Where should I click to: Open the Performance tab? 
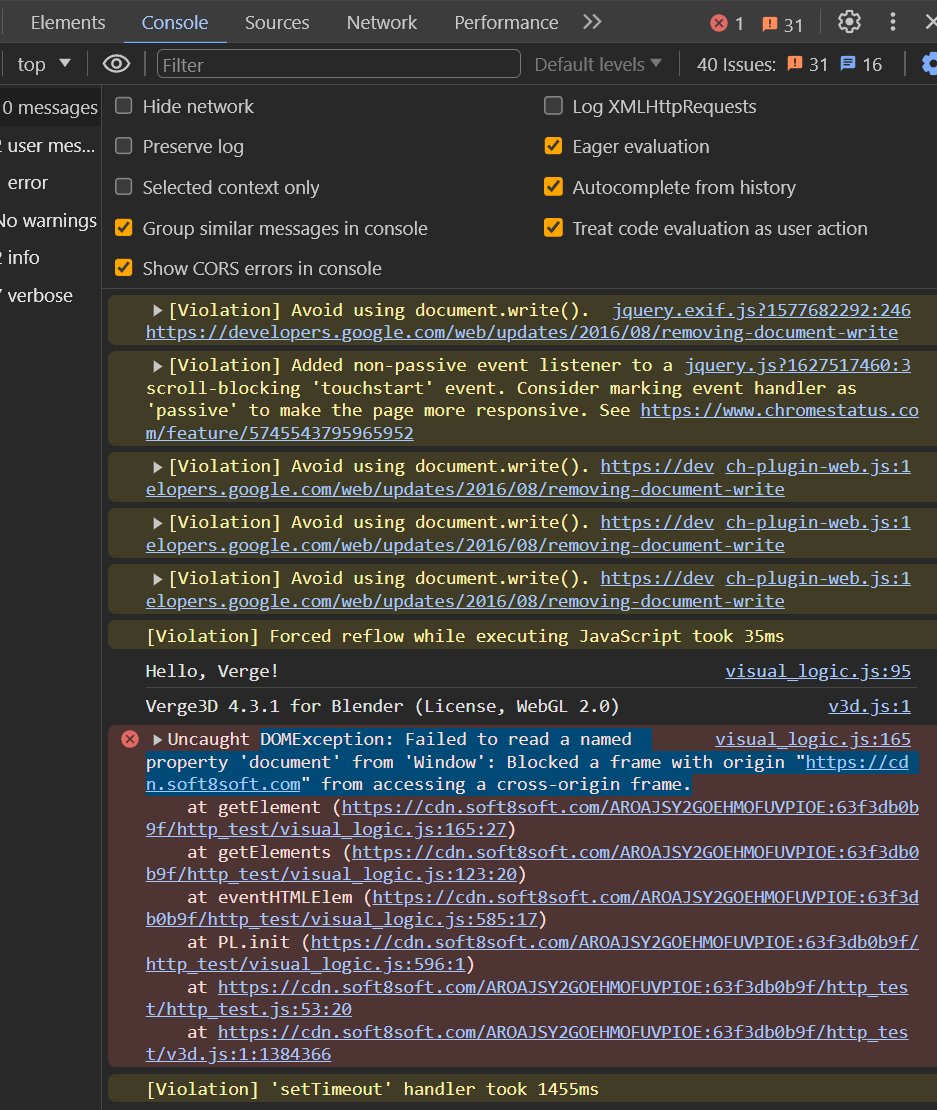pyautogui.click(x=506, y=23)
